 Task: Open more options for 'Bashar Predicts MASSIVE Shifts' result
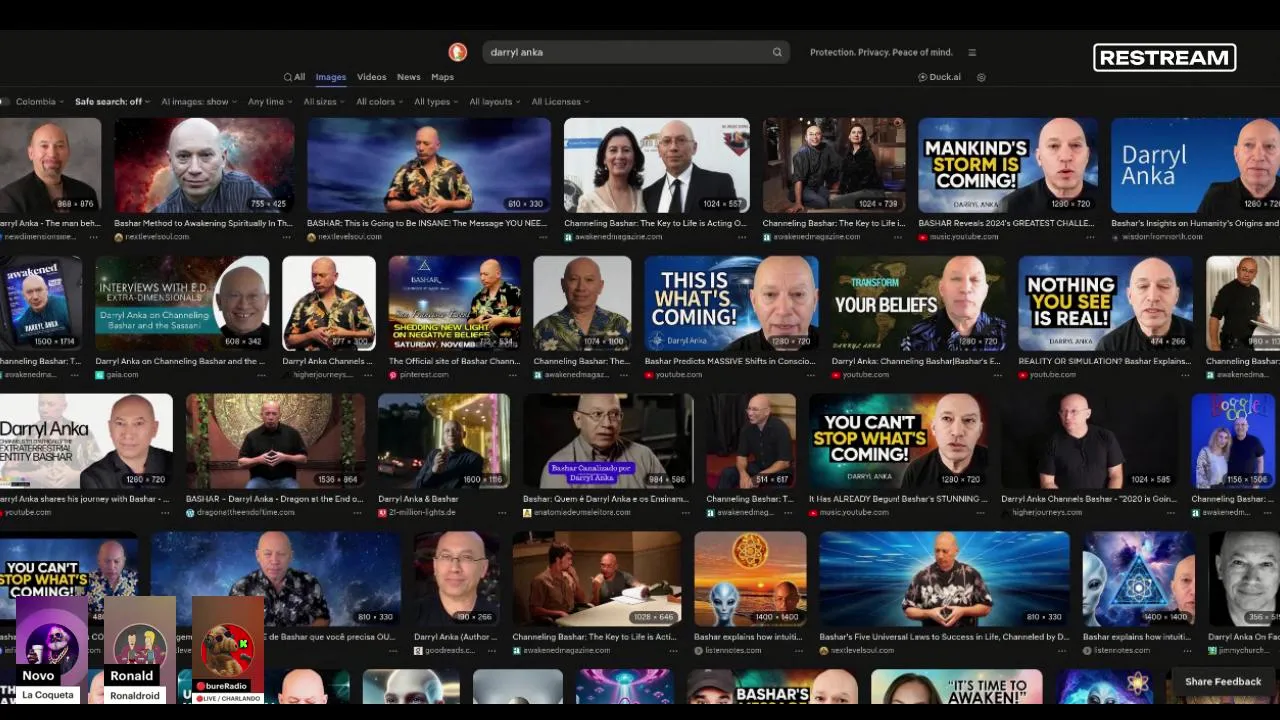click(x=811, y=375)
